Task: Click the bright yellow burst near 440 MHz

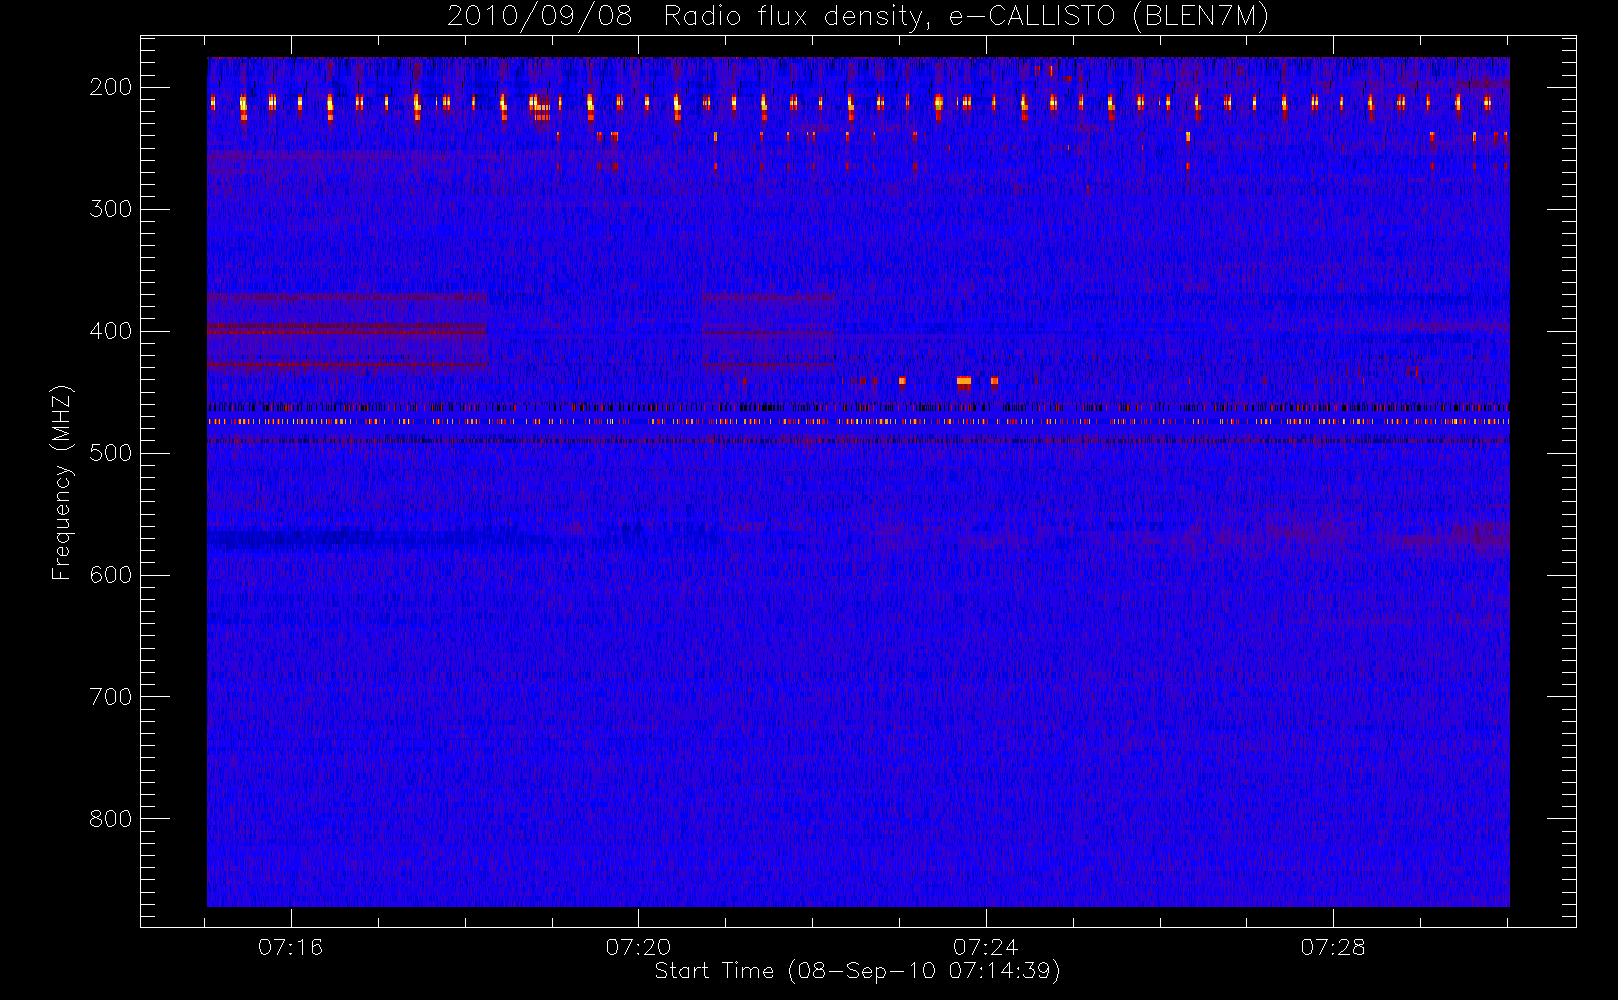Action: coord(964,381)
